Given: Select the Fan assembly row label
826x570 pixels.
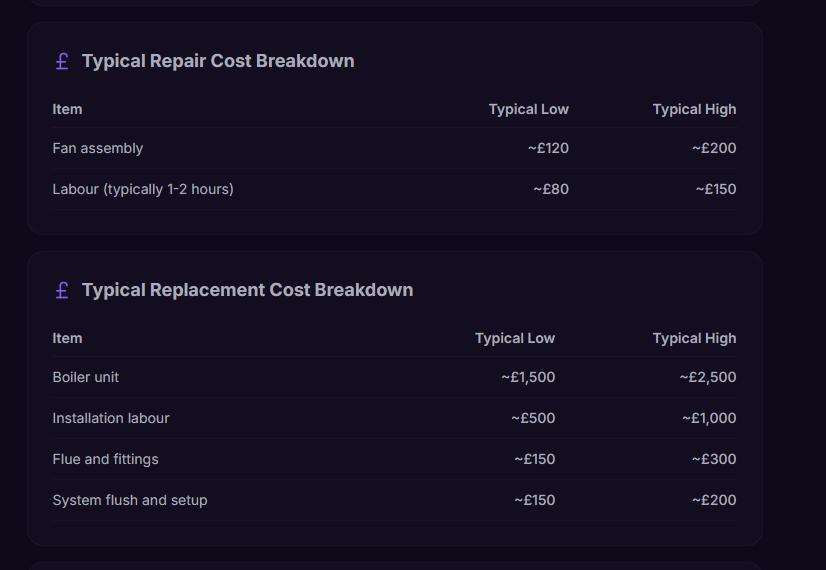Looking at the screenshot, I should coord(98,149).
